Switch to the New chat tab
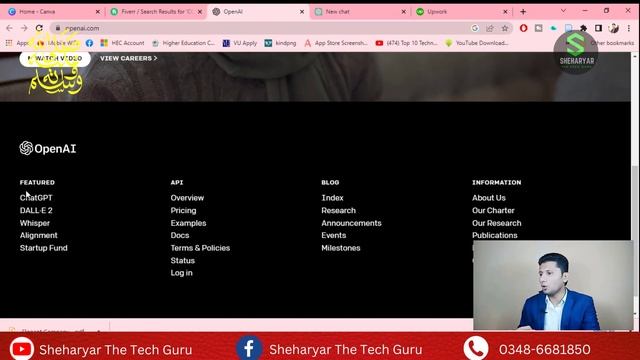The height and width of the screenshot is (360, 640). (x=360, y=12)
